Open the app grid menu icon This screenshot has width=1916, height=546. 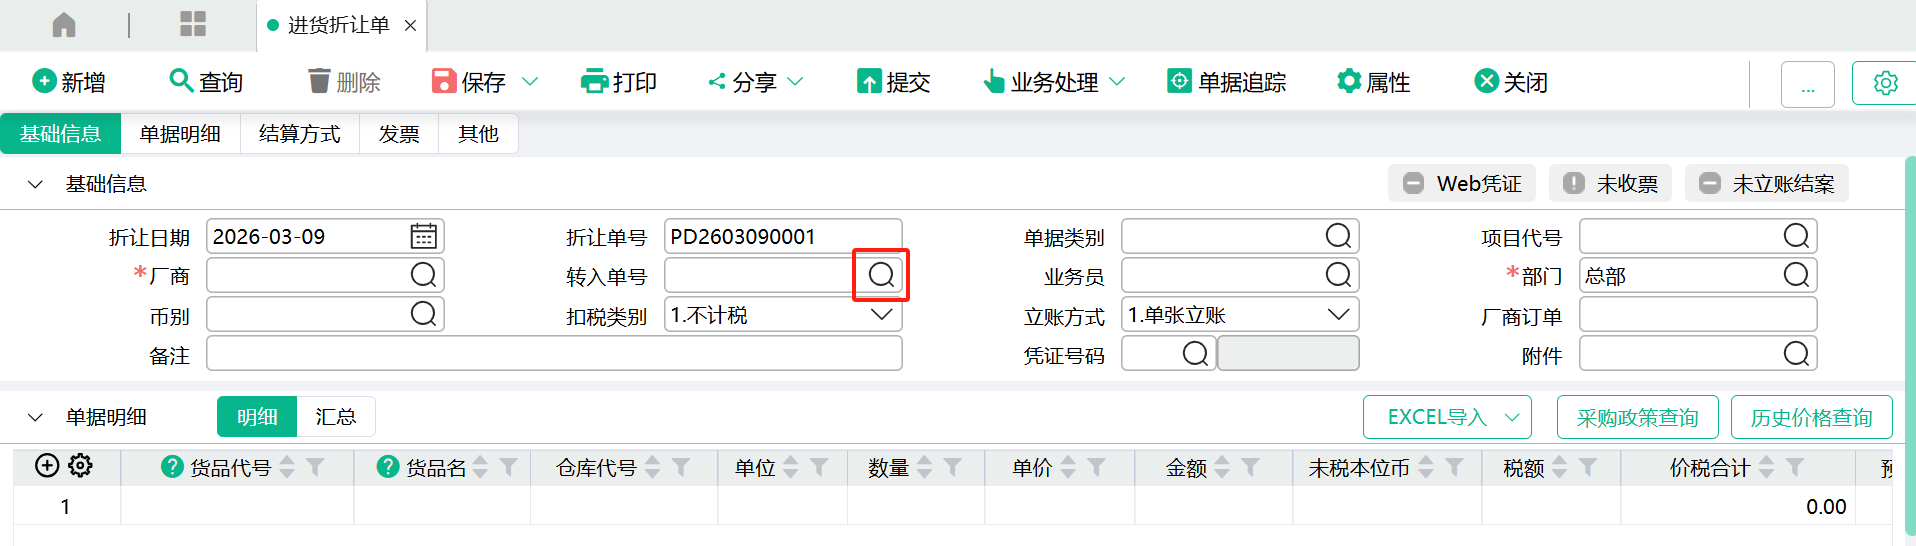point(192,25)
